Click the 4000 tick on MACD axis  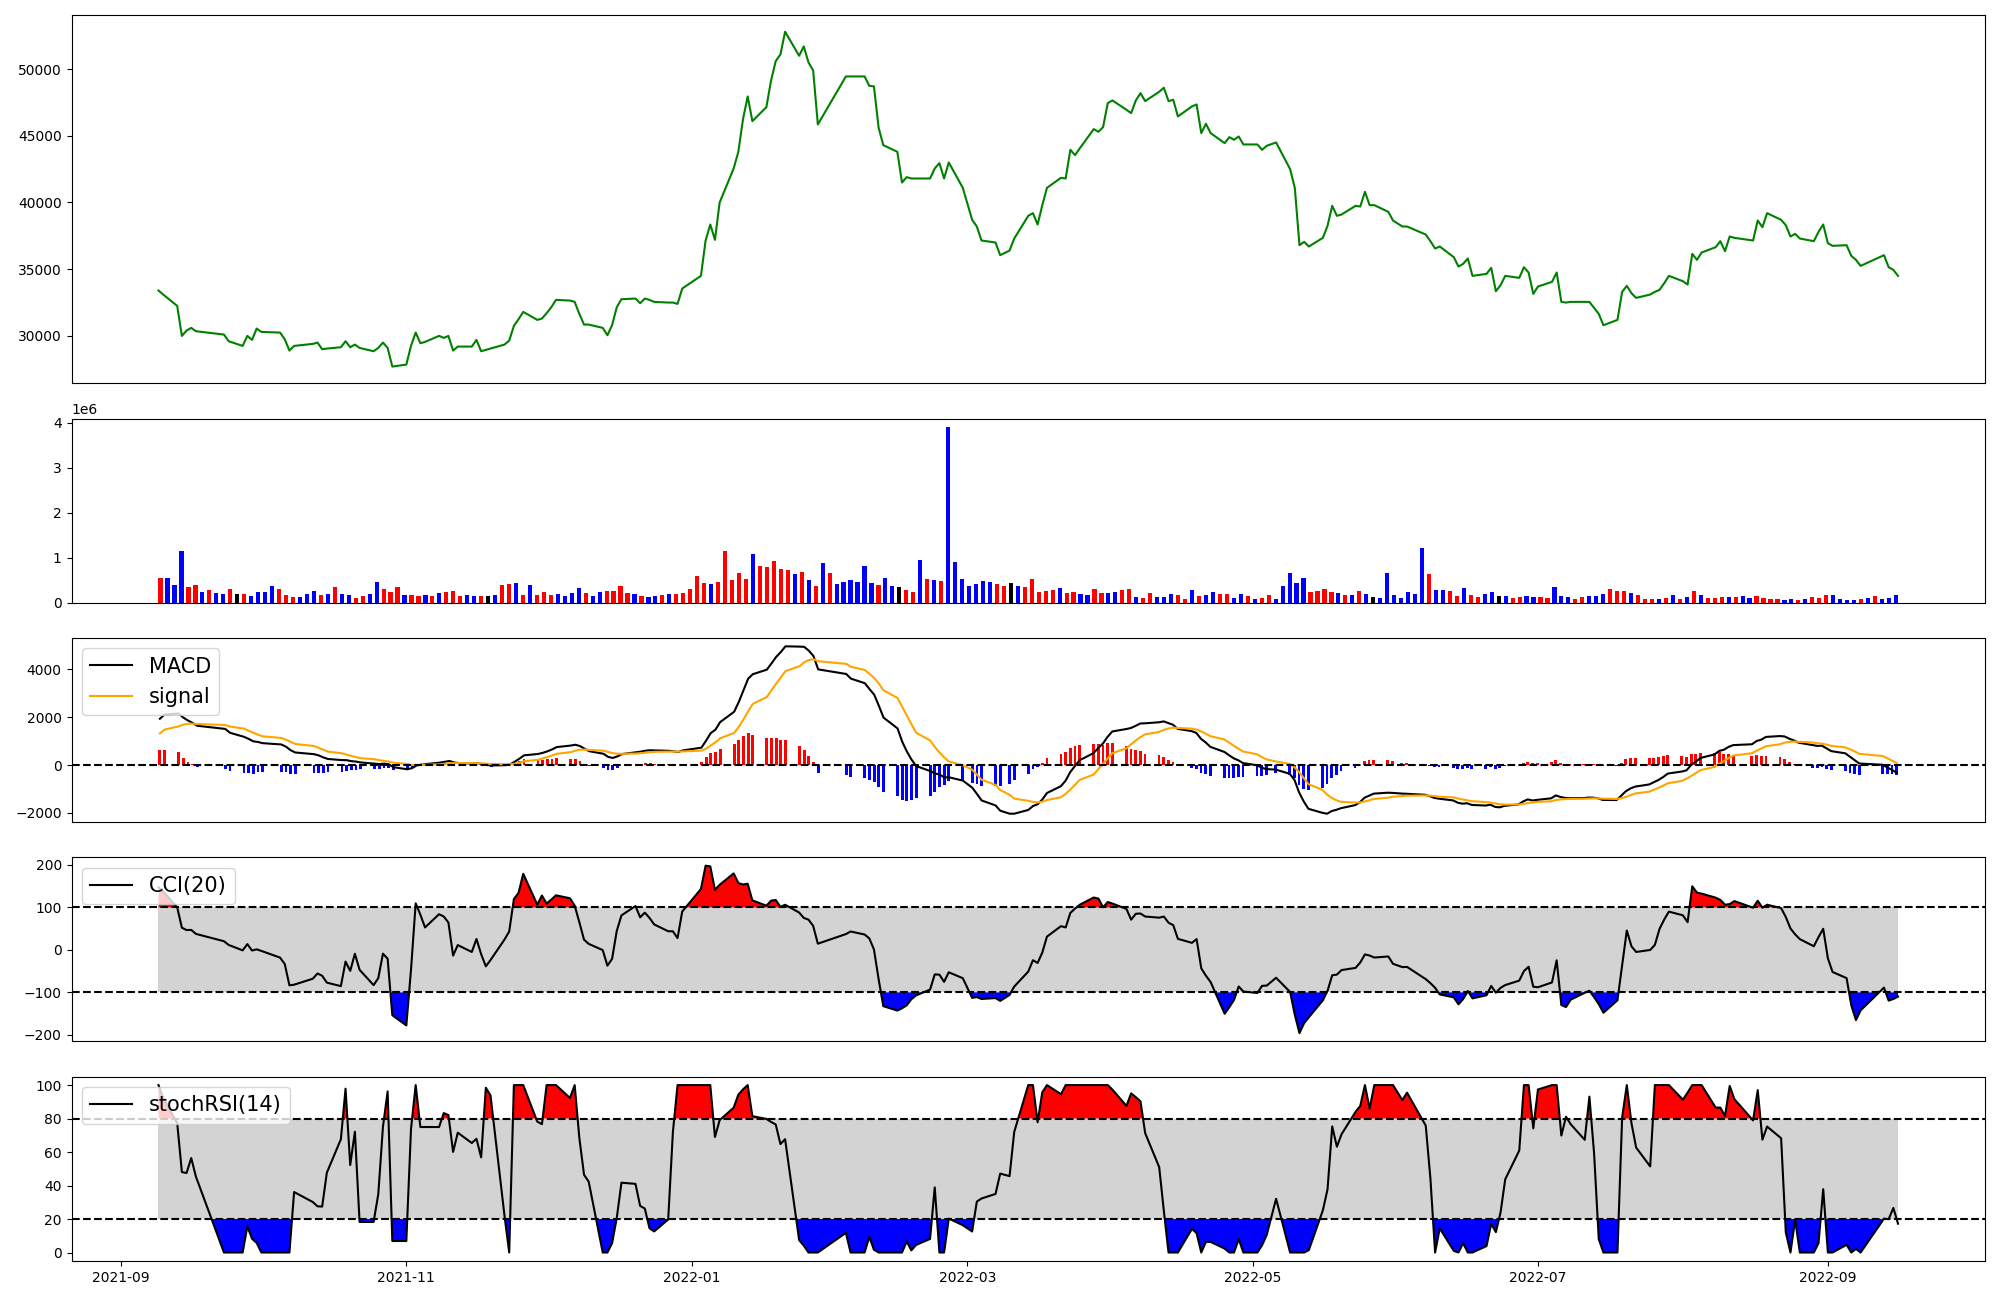46,670
